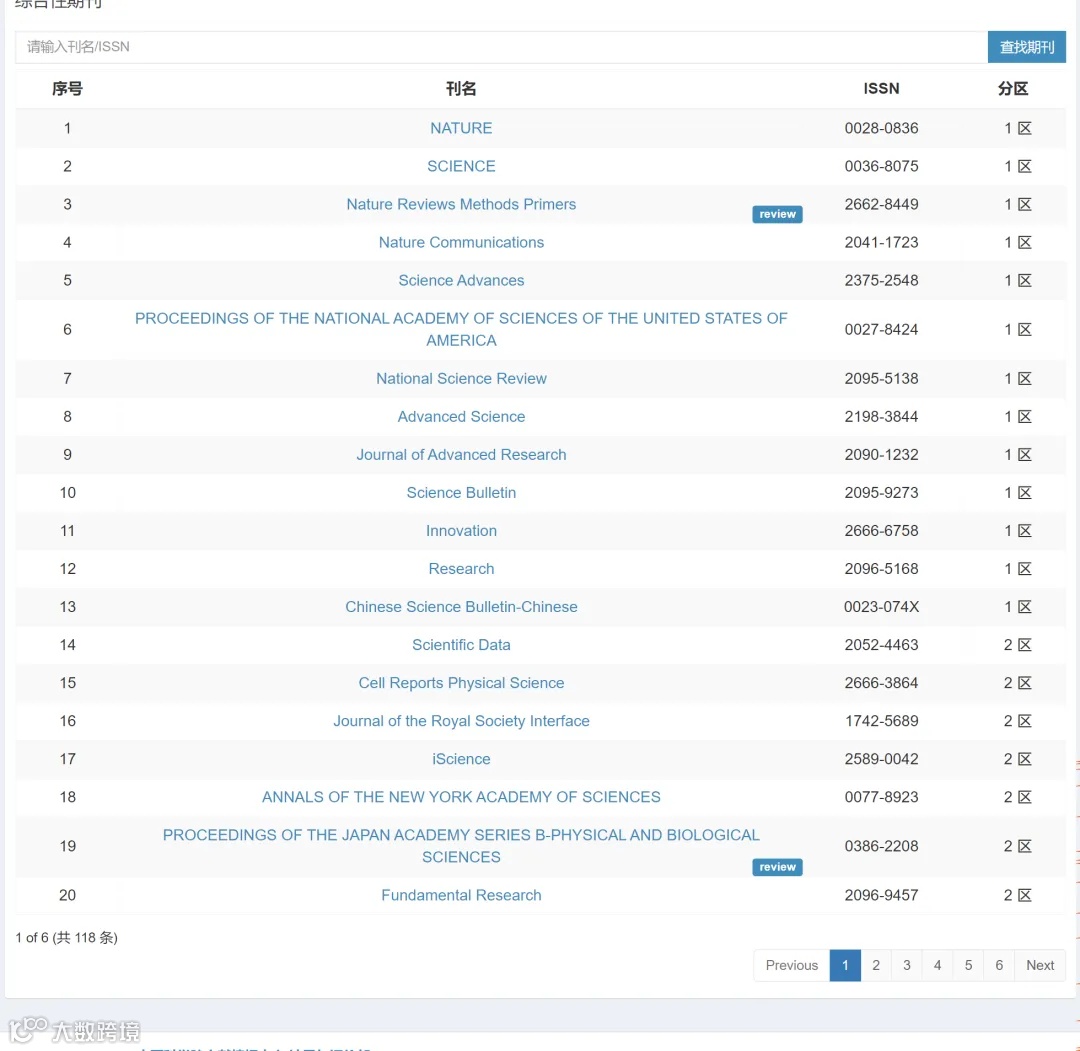Select ISSN 2198-3844 cell
Image resolution: width=1080 pixels, height=1051 pixels.
(881, 416)
